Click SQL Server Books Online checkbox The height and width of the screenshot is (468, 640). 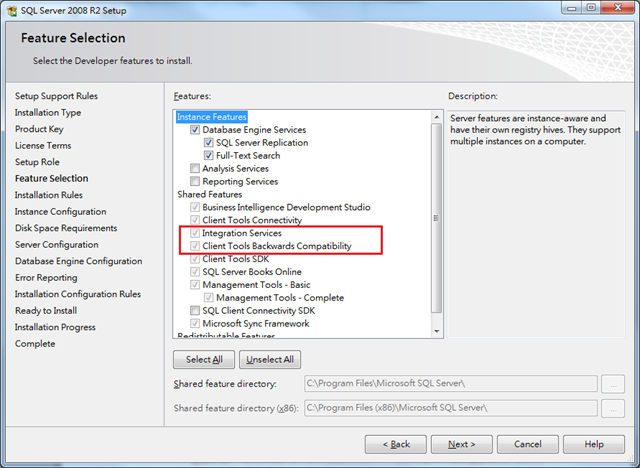click(x=195, y=272)
